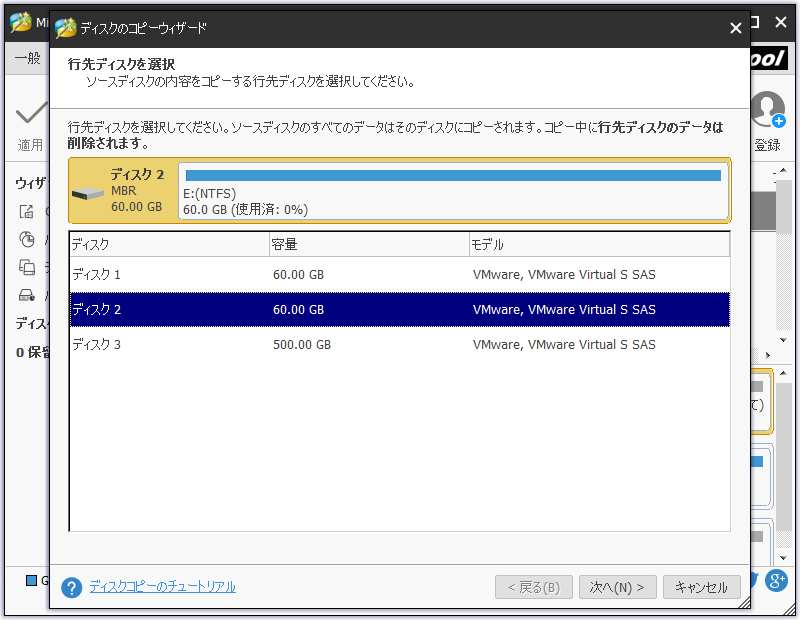
Task: Open the disk copy tutorial link
Action: click(162, 587)
